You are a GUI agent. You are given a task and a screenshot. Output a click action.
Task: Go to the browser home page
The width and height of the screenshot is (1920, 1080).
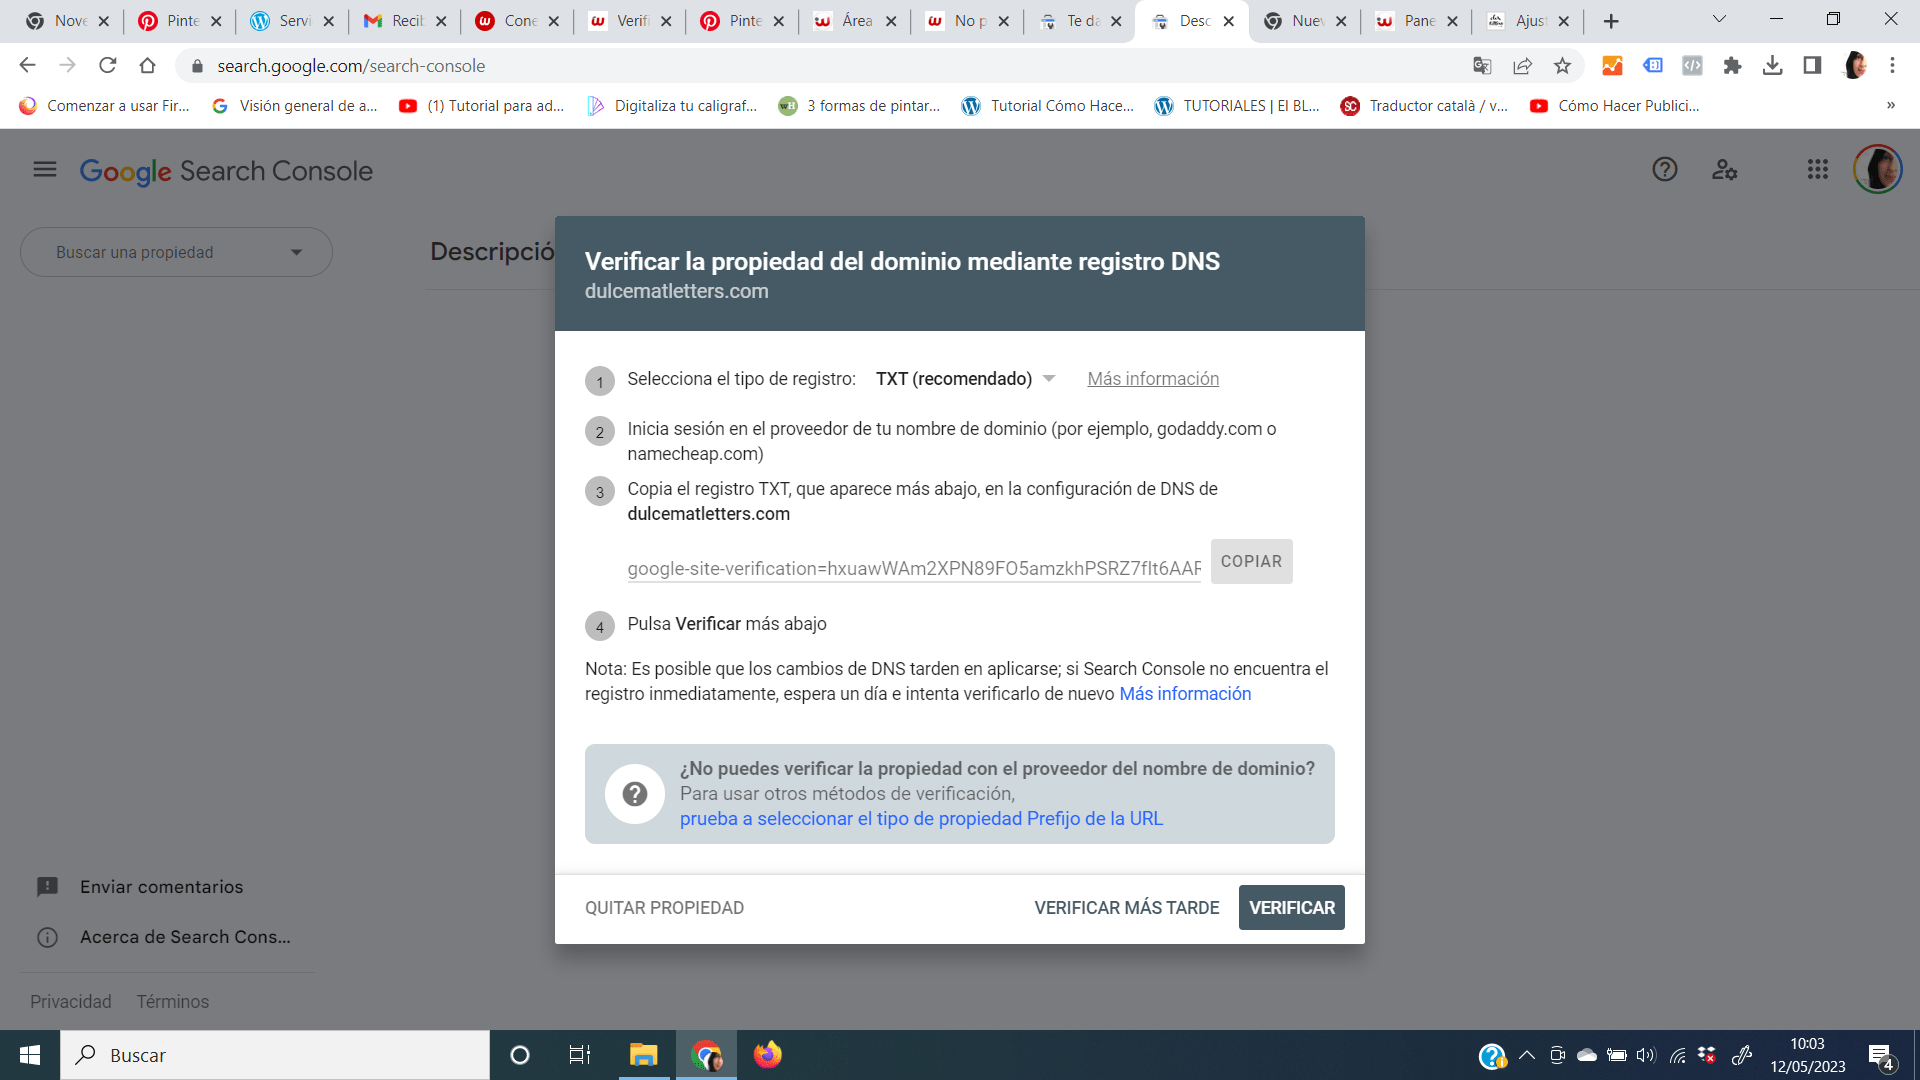[147, 66]
